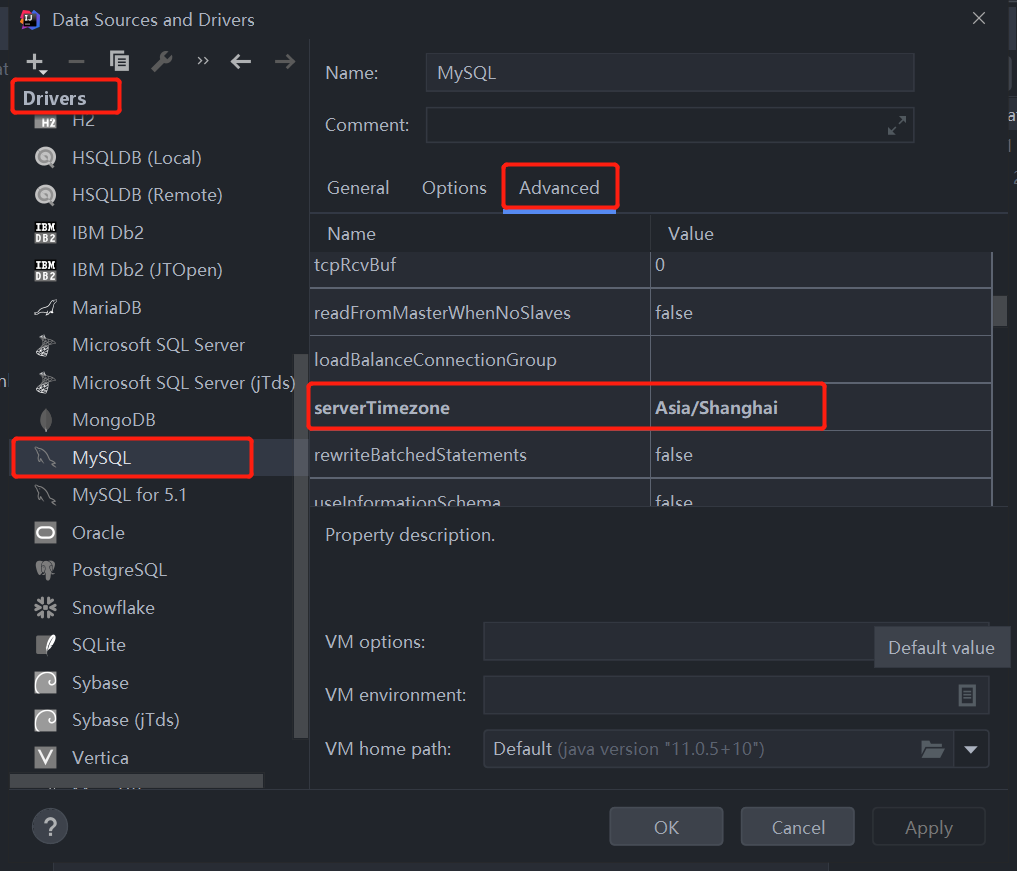The width and height of the screenshot is (1017, 871).
Task: Click the Duplicate driver icon
Action: coord(119,61)
